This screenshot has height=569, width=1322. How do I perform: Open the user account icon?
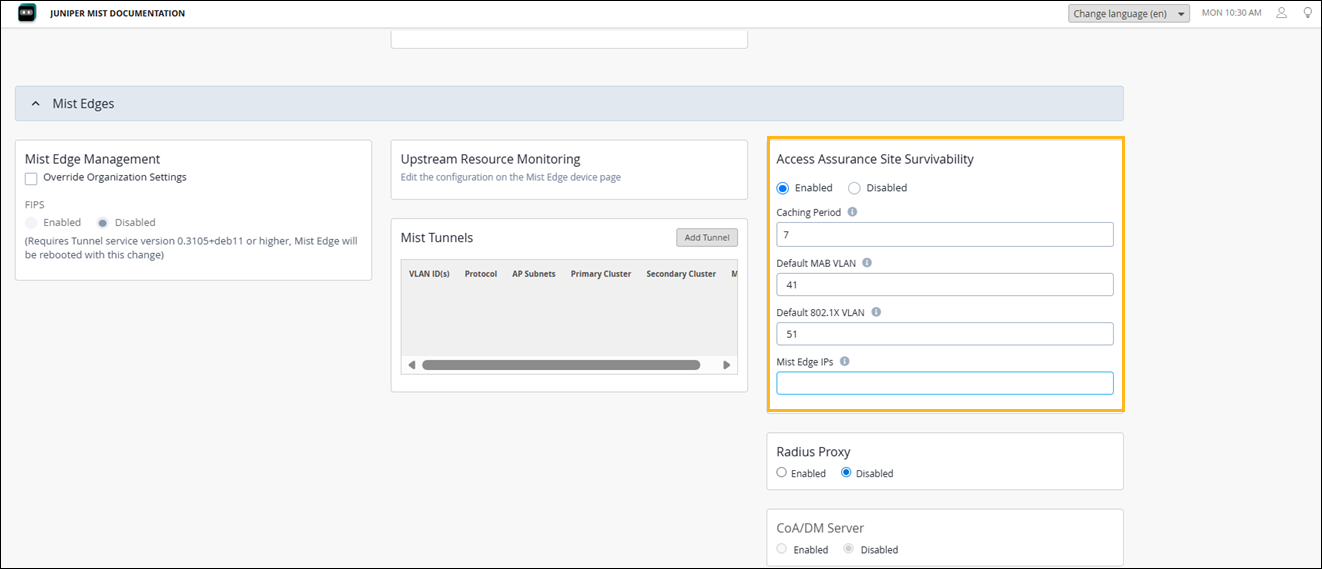pyautogui.click(x=1282, y=13)
